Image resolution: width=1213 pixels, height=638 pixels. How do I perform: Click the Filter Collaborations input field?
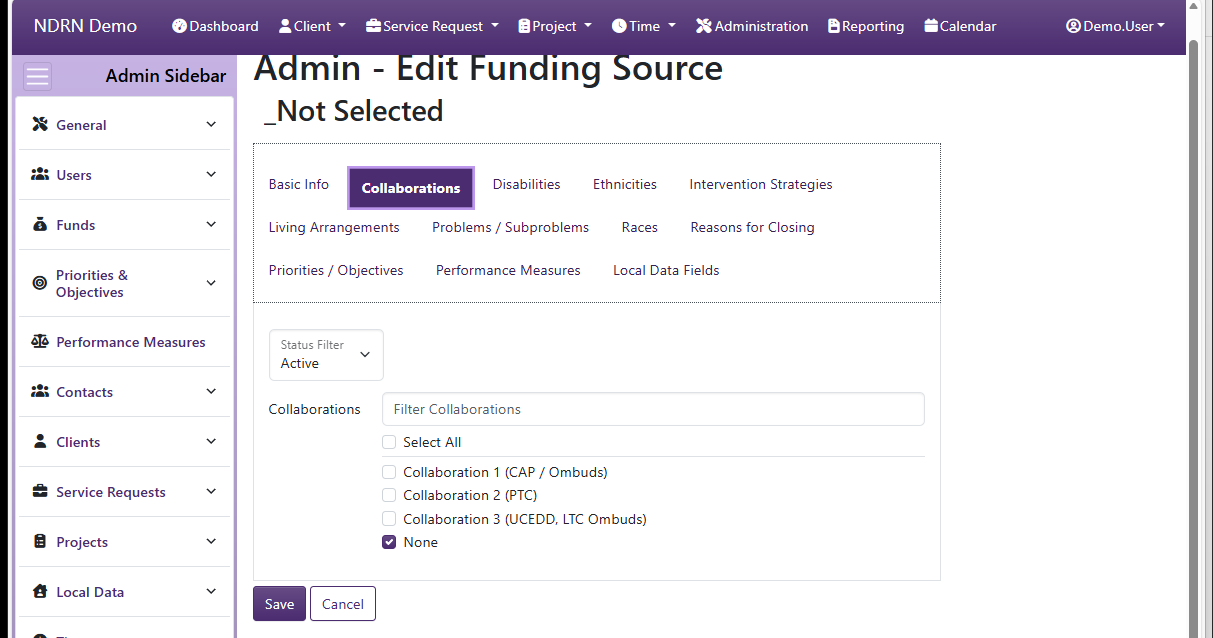[653, 409]
